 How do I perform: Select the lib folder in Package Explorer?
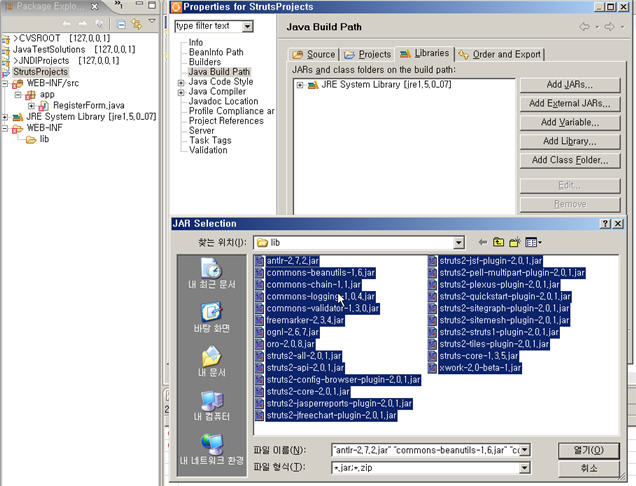pos(44,139)
